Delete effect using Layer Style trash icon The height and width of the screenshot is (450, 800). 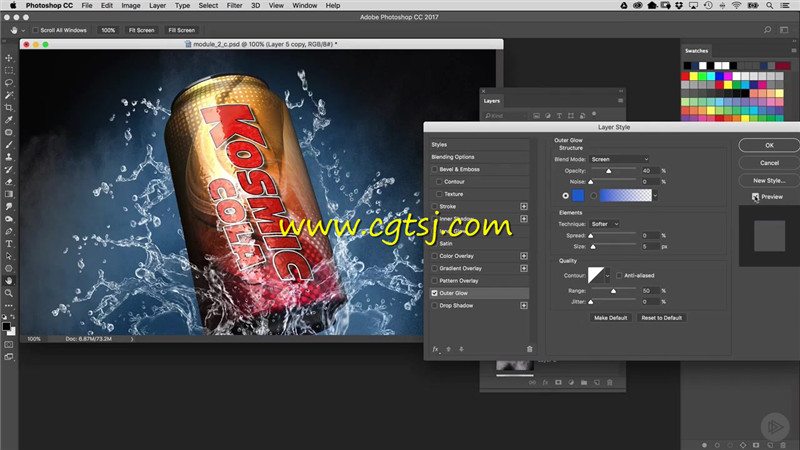pyautogui.click(x=529, y=349)
